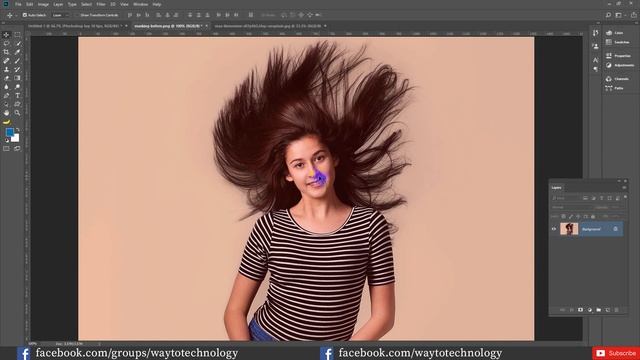Image resolution: width=640 pixels, height=360 pixels.
Task: Select the Healing Brush tool
Action: click(x=6, y=61)
